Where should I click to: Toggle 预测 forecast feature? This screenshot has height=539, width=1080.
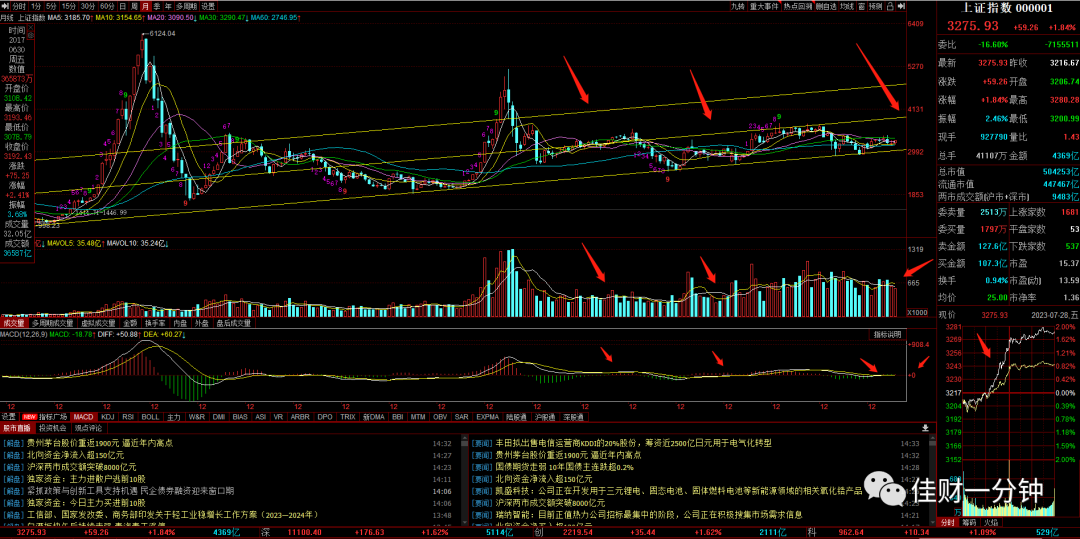[875, 6]
